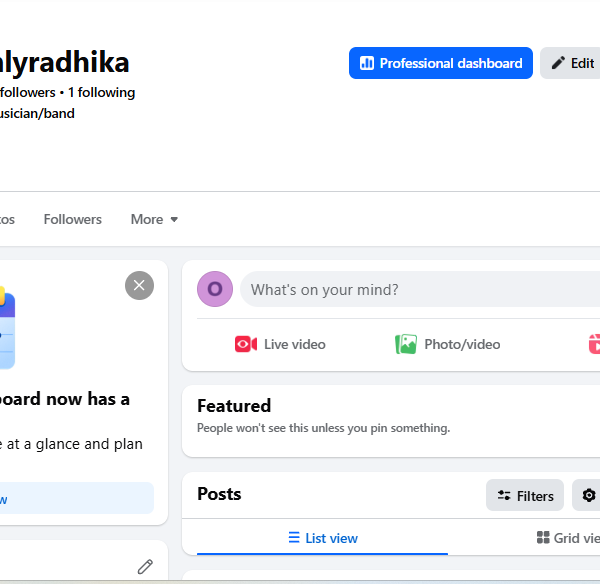
Task: Open the Professional dashboard
Action: tap(440, 63)
